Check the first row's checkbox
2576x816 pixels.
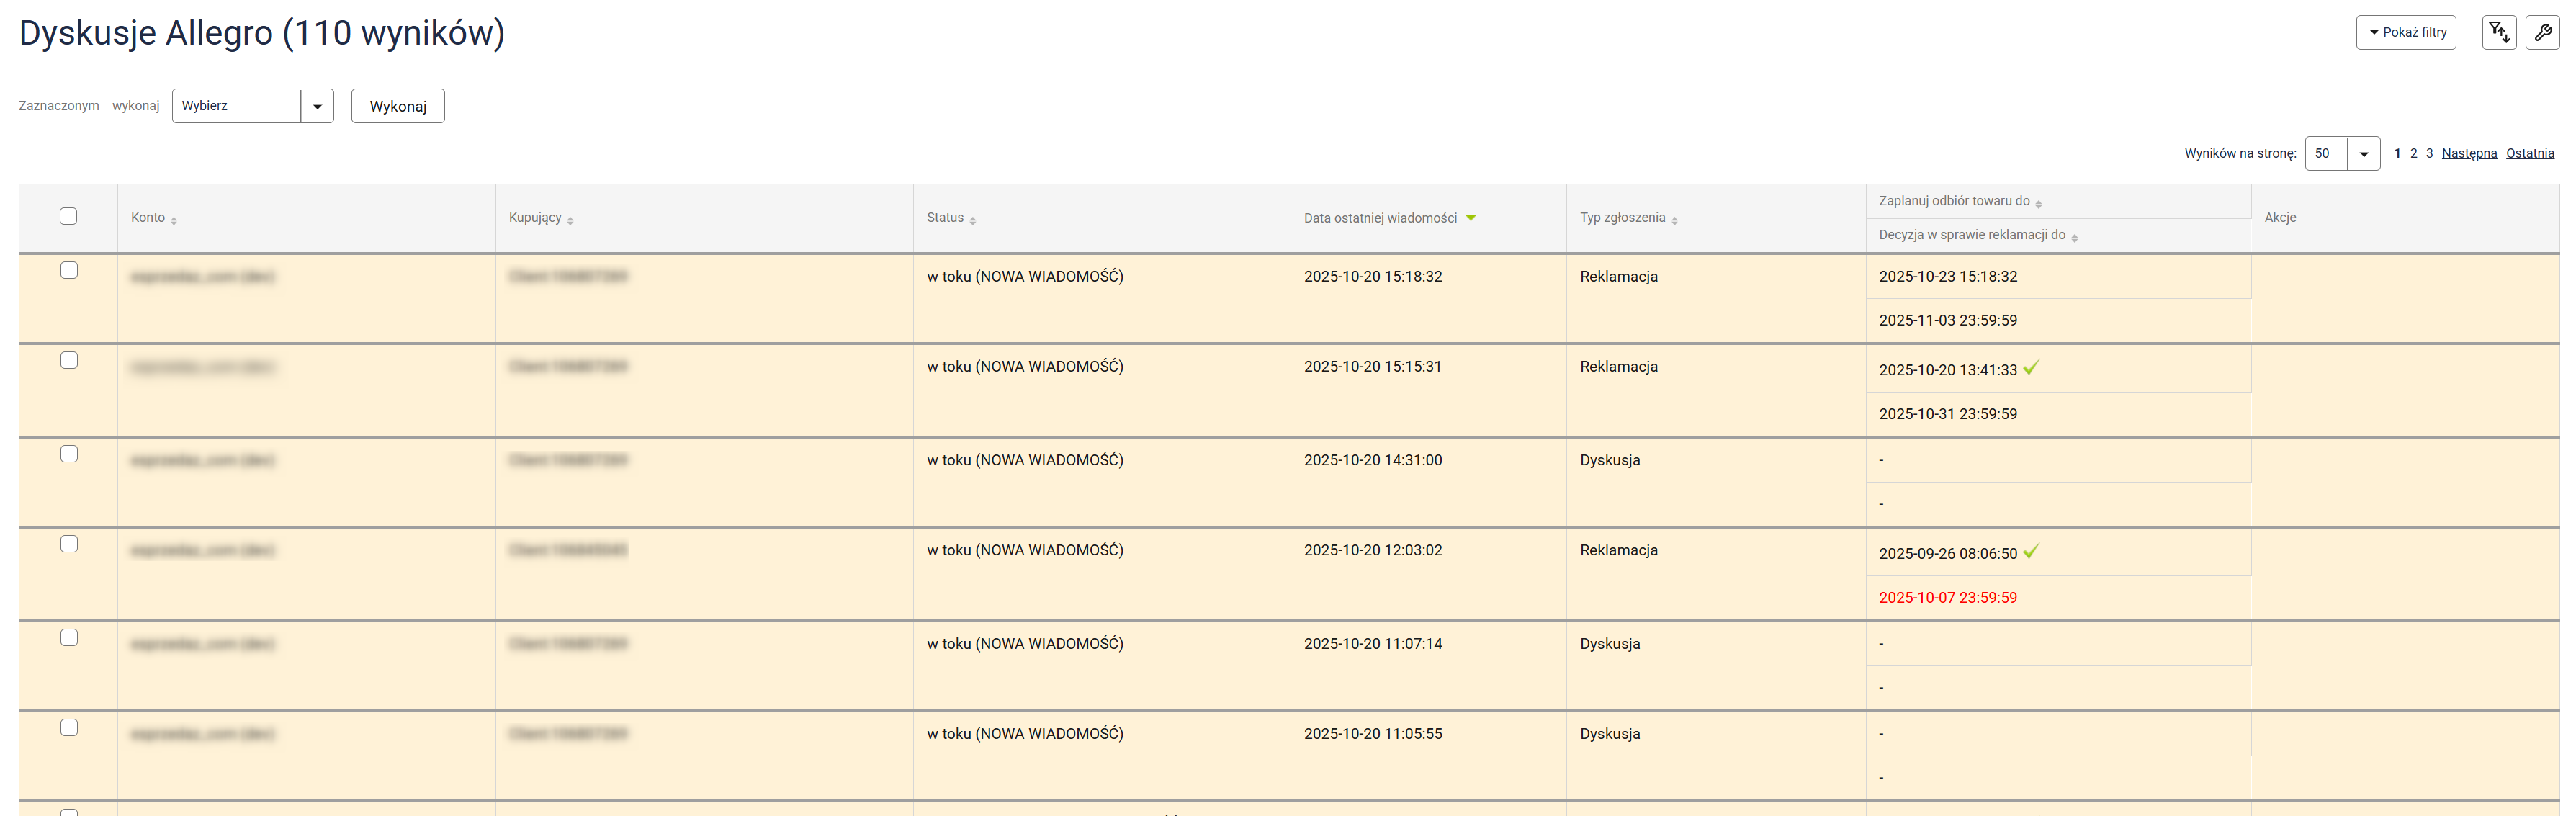[69, 270]
